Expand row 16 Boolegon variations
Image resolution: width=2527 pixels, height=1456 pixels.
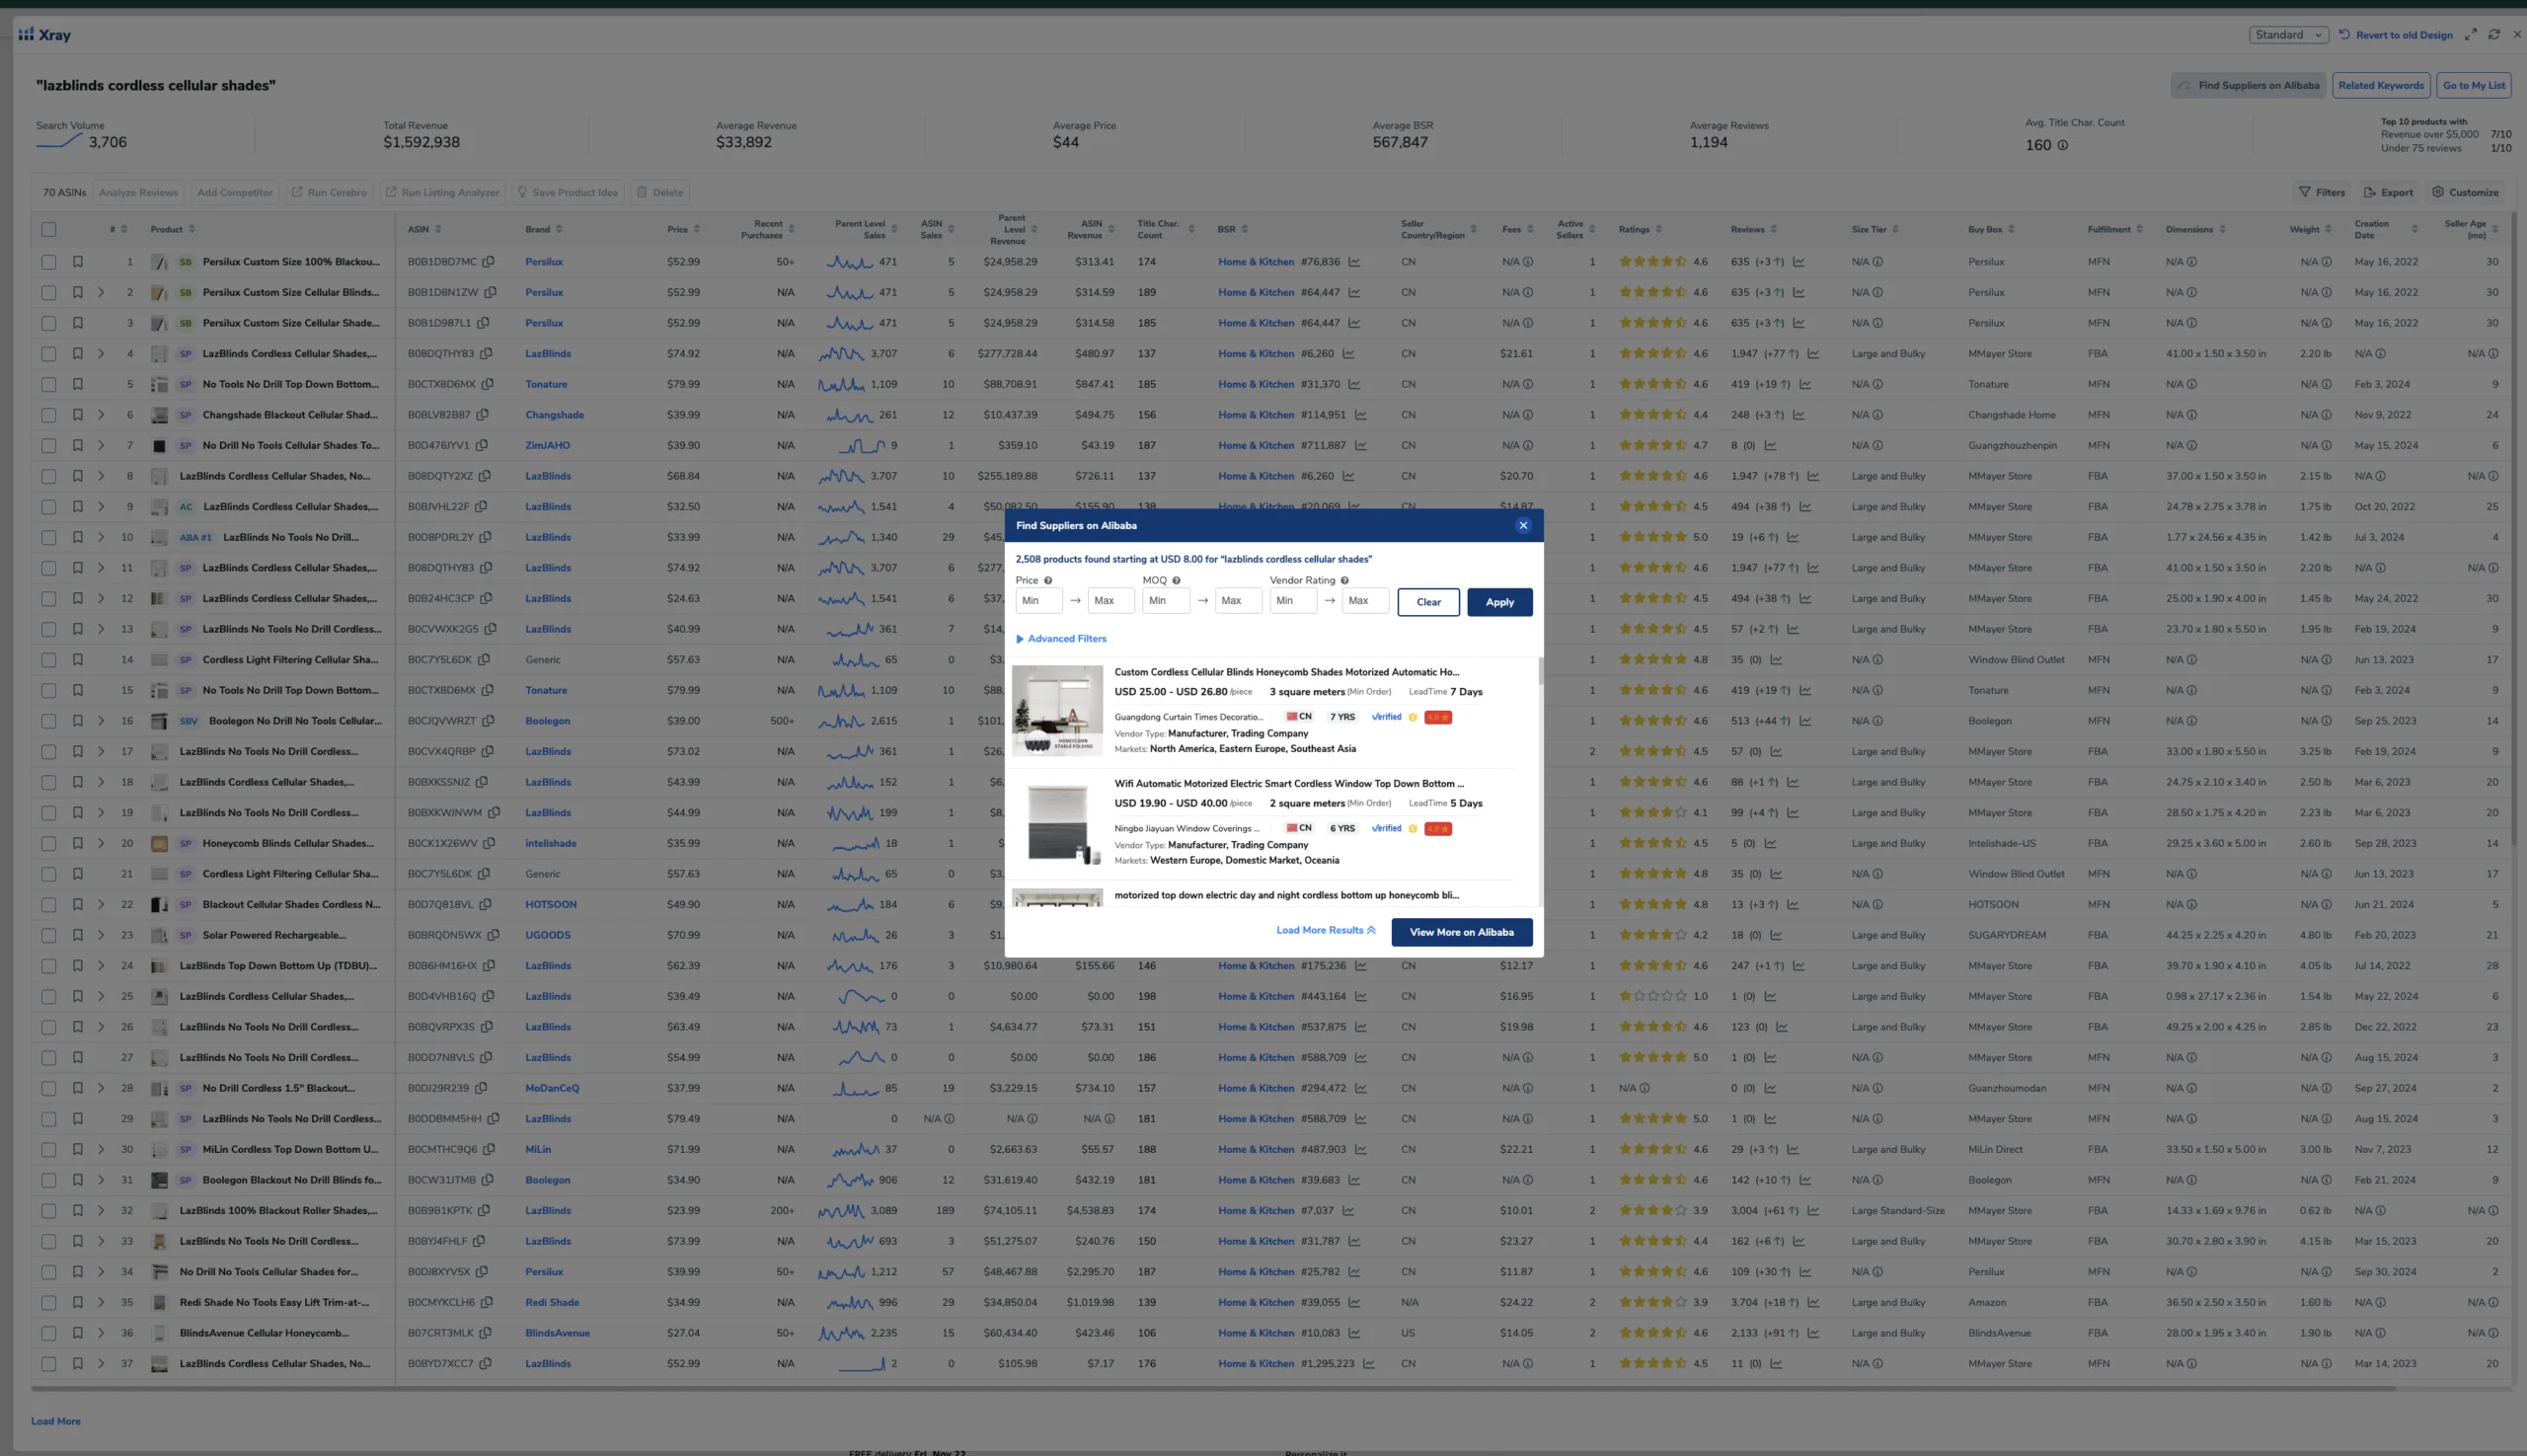point(101,721)
